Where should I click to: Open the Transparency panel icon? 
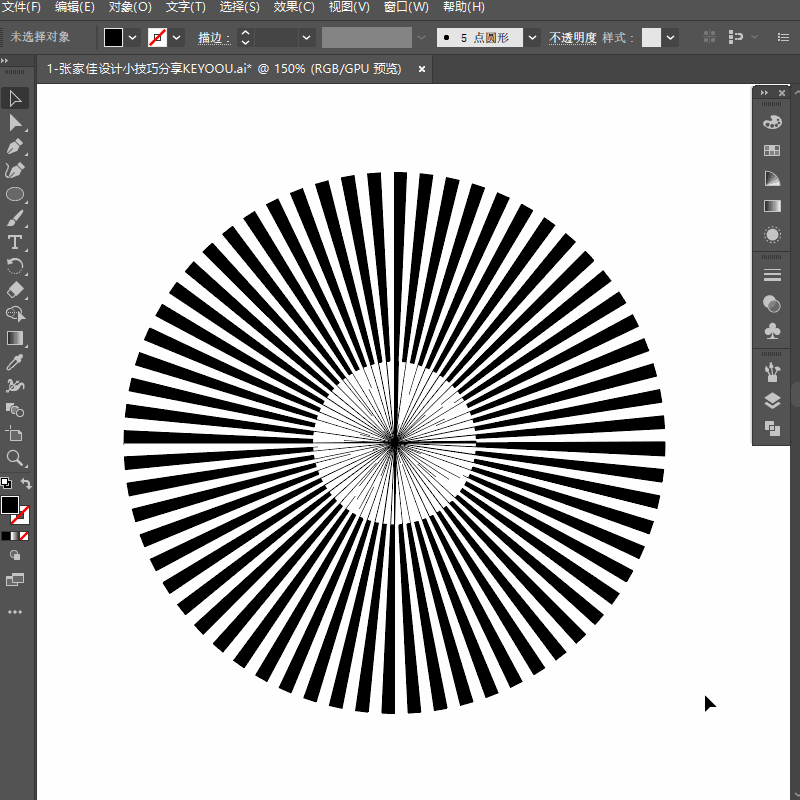coord(772,304)
